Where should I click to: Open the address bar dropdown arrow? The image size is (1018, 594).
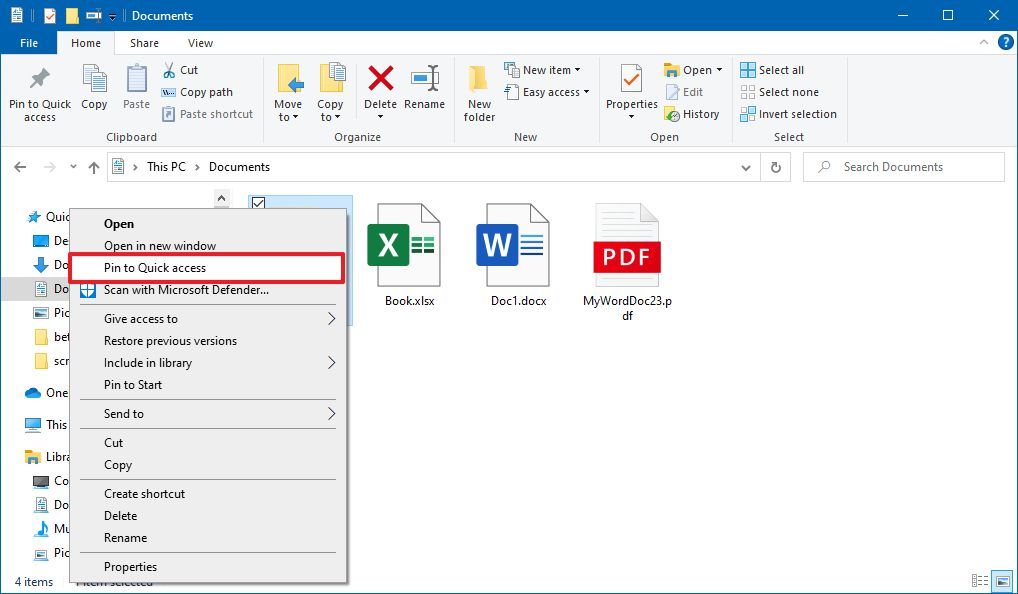(x=746, y=167)
